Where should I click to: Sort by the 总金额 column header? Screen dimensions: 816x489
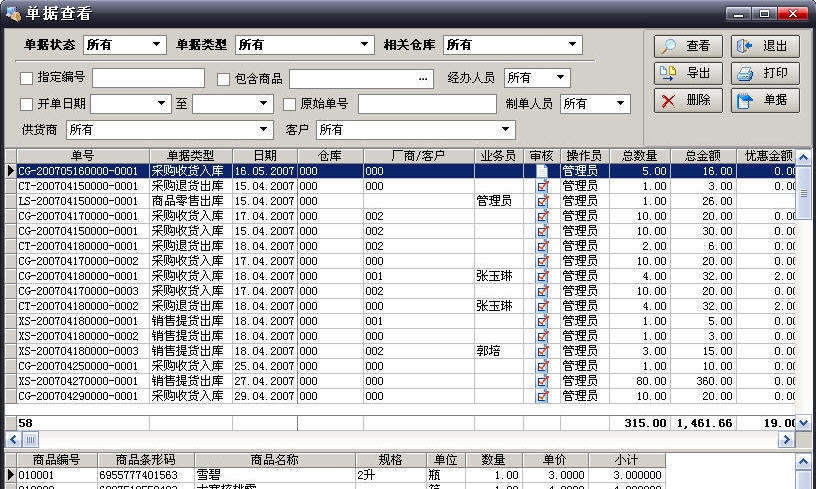[702, 155]
